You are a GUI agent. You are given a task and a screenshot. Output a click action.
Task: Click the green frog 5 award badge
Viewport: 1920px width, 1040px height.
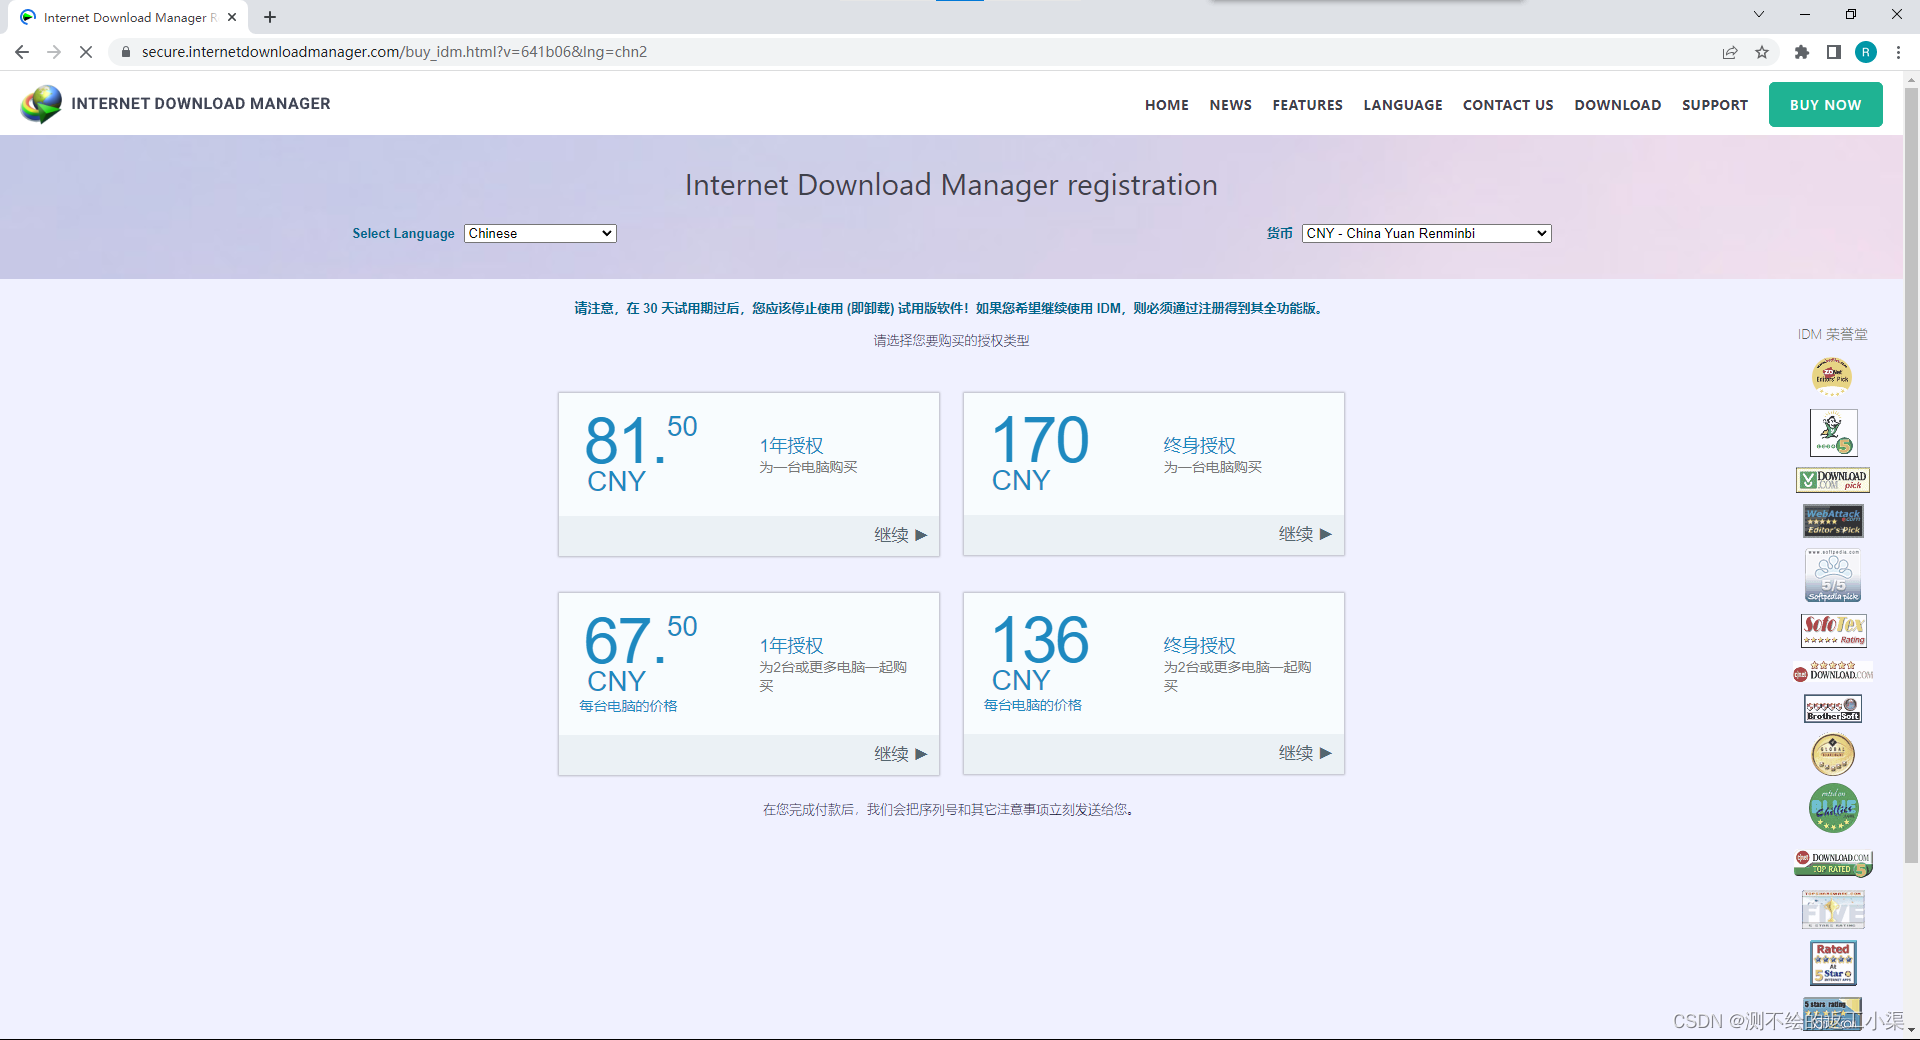pyautogui.click(x=1833, y=432)
